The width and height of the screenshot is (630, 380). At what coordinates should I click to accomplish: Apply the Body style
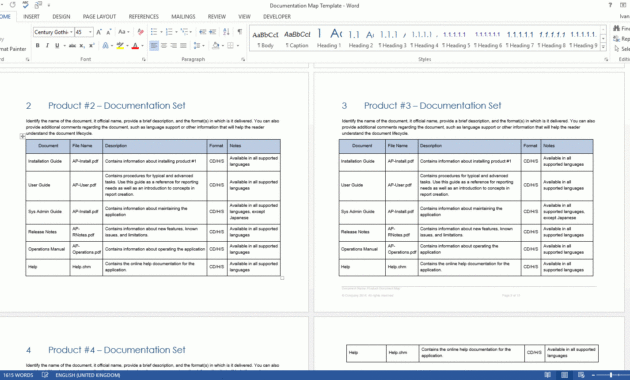(x=265, y=39)
